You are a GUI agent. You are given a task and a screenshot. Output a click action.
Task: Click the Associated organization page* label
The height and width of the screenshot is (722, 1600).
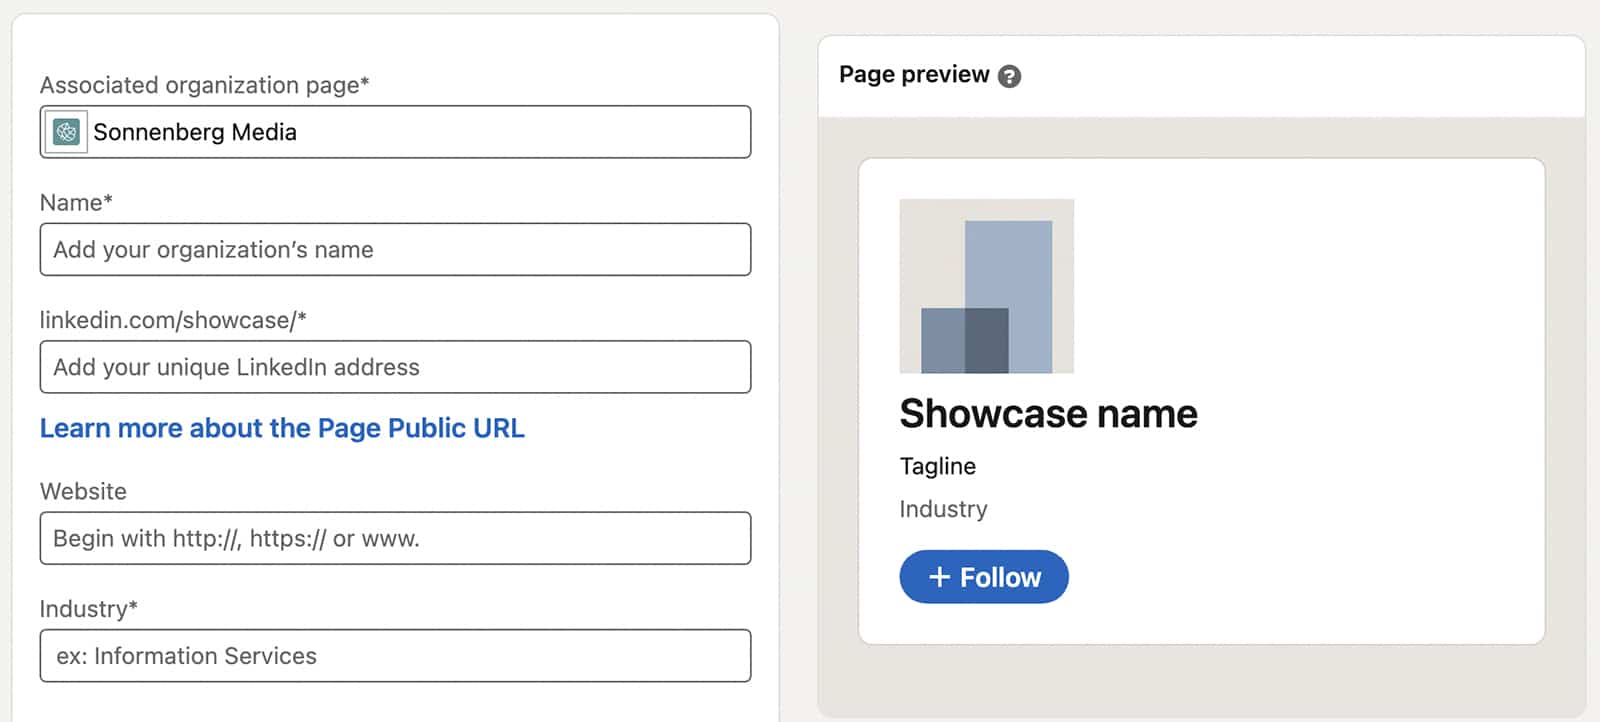click(x=204, y=85)
